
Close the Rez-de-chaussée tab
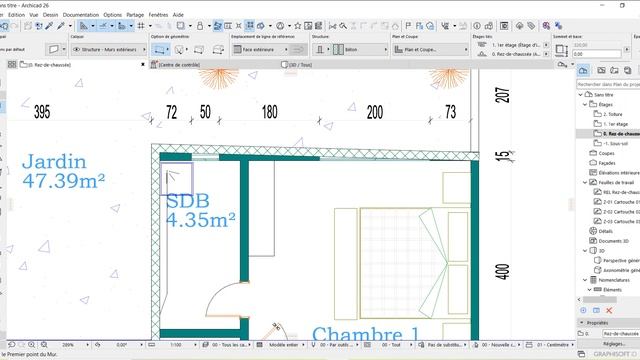point(143,64)
